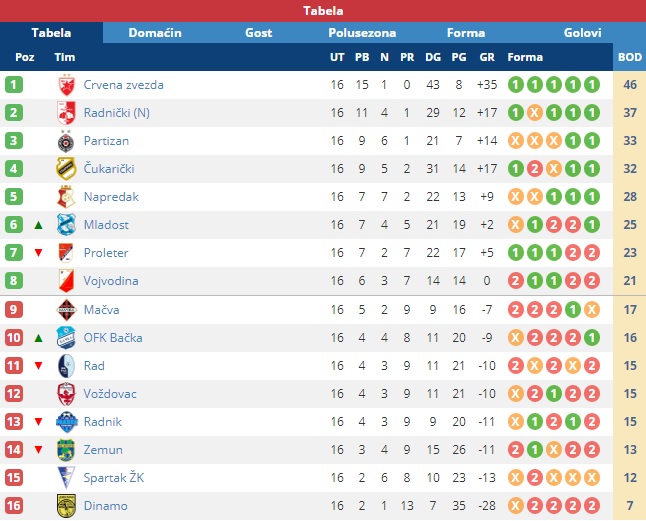Open the Radnički (N) team link
Viewport: 646px width, 521px height.
coord(117,112)
